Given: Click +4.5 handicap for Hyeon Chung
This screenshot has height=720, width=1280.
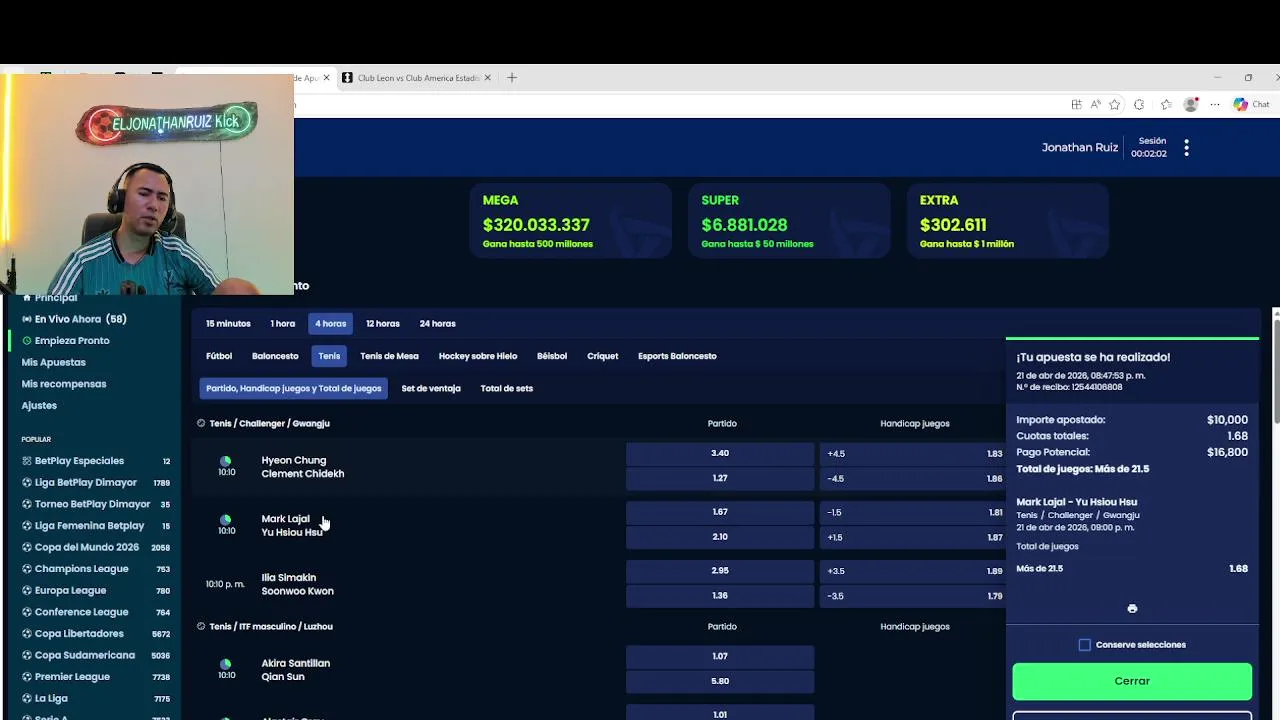Looking at the screenshot, I should tap(913, 453).
